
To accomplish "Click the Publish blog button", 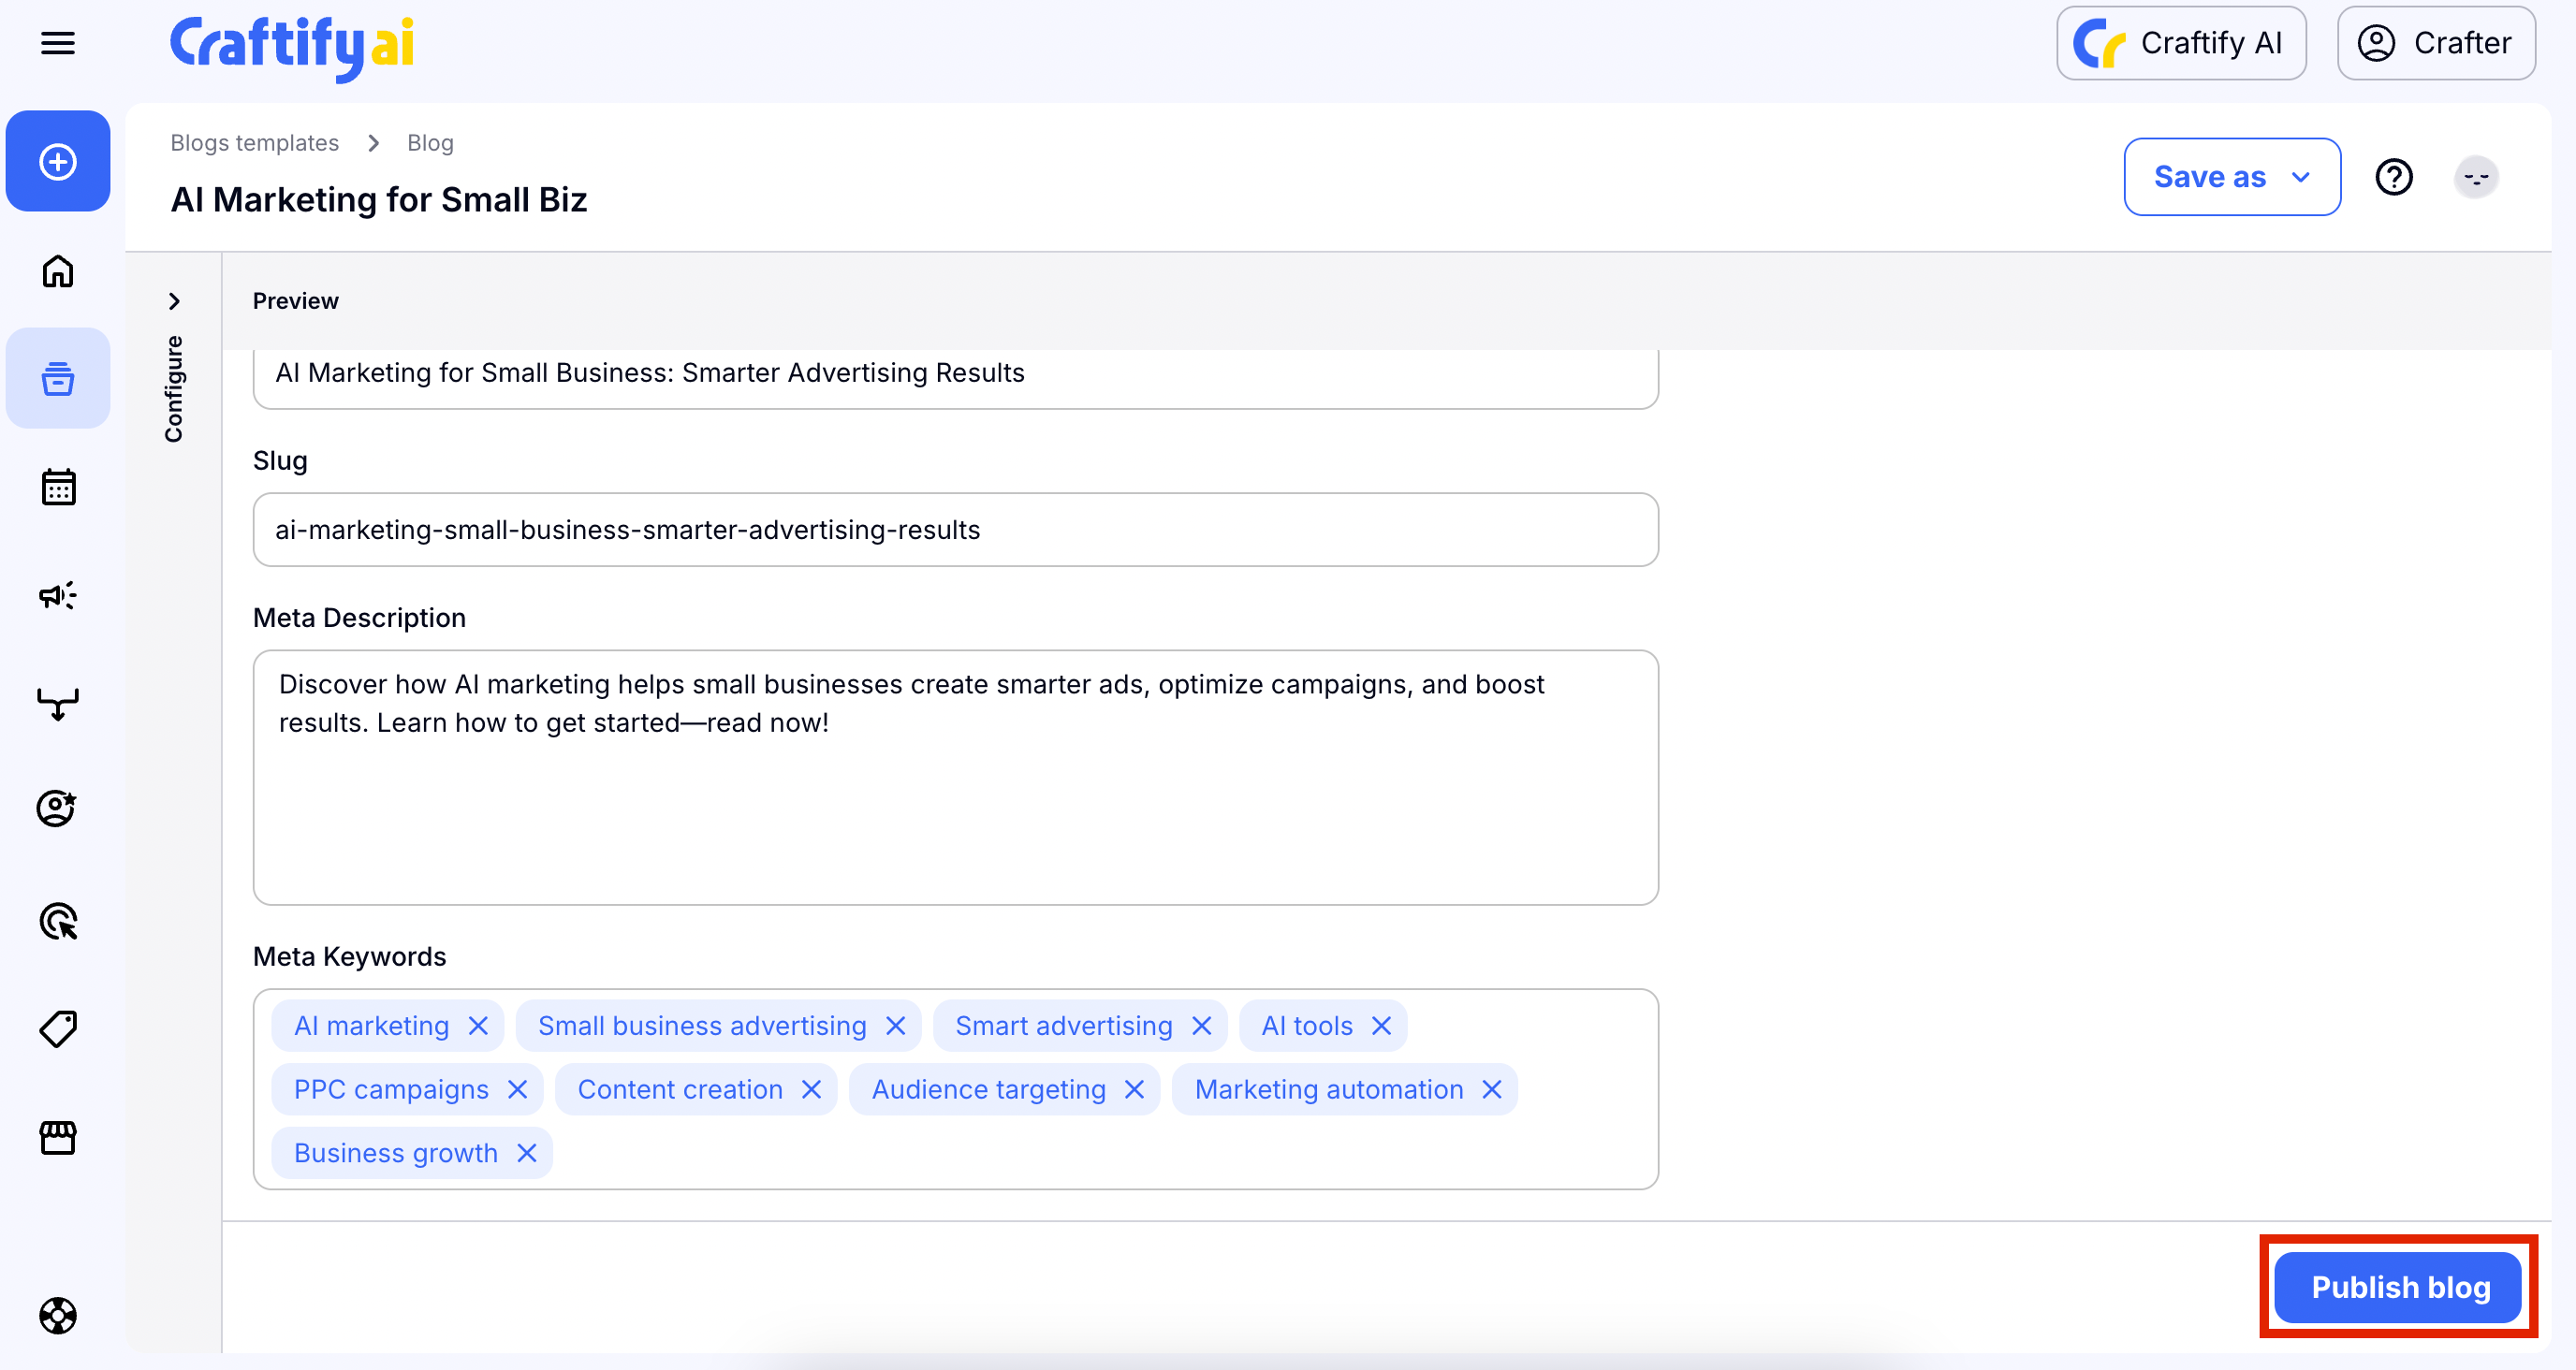I will pyautogui.click(x=2399, y=1287).
